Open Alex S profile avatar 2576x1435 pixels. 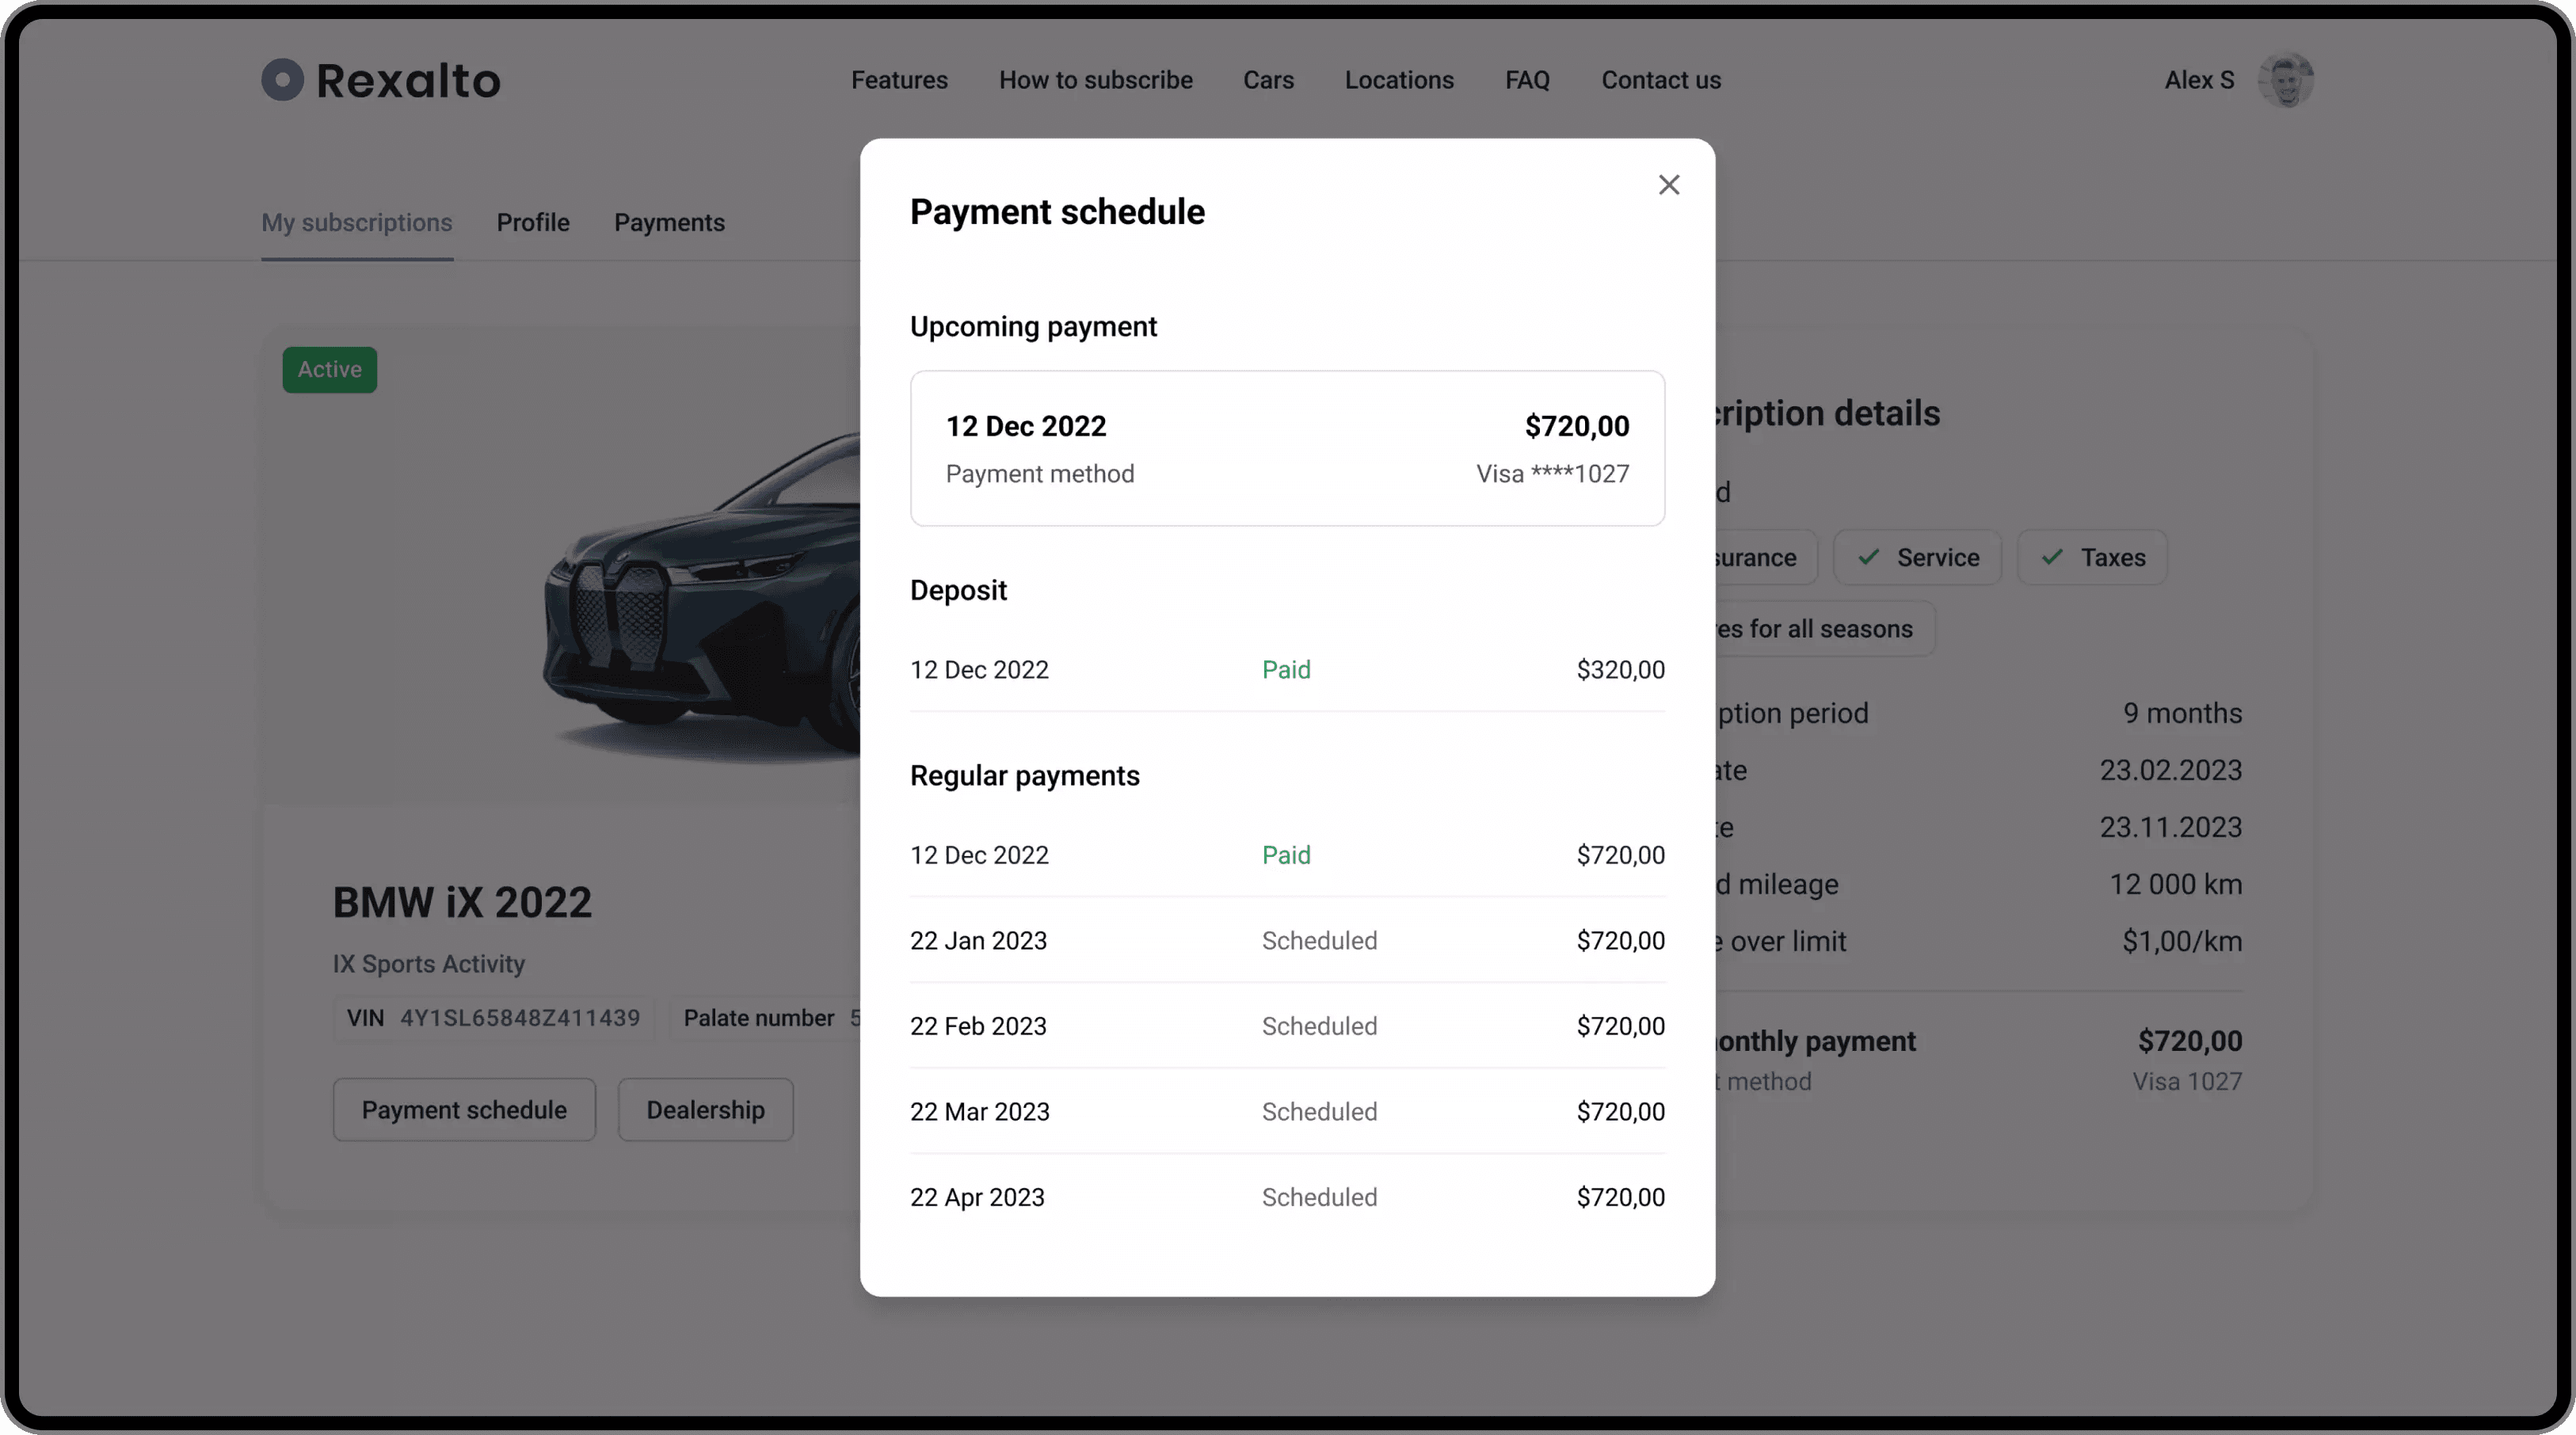click(2285, 80)
